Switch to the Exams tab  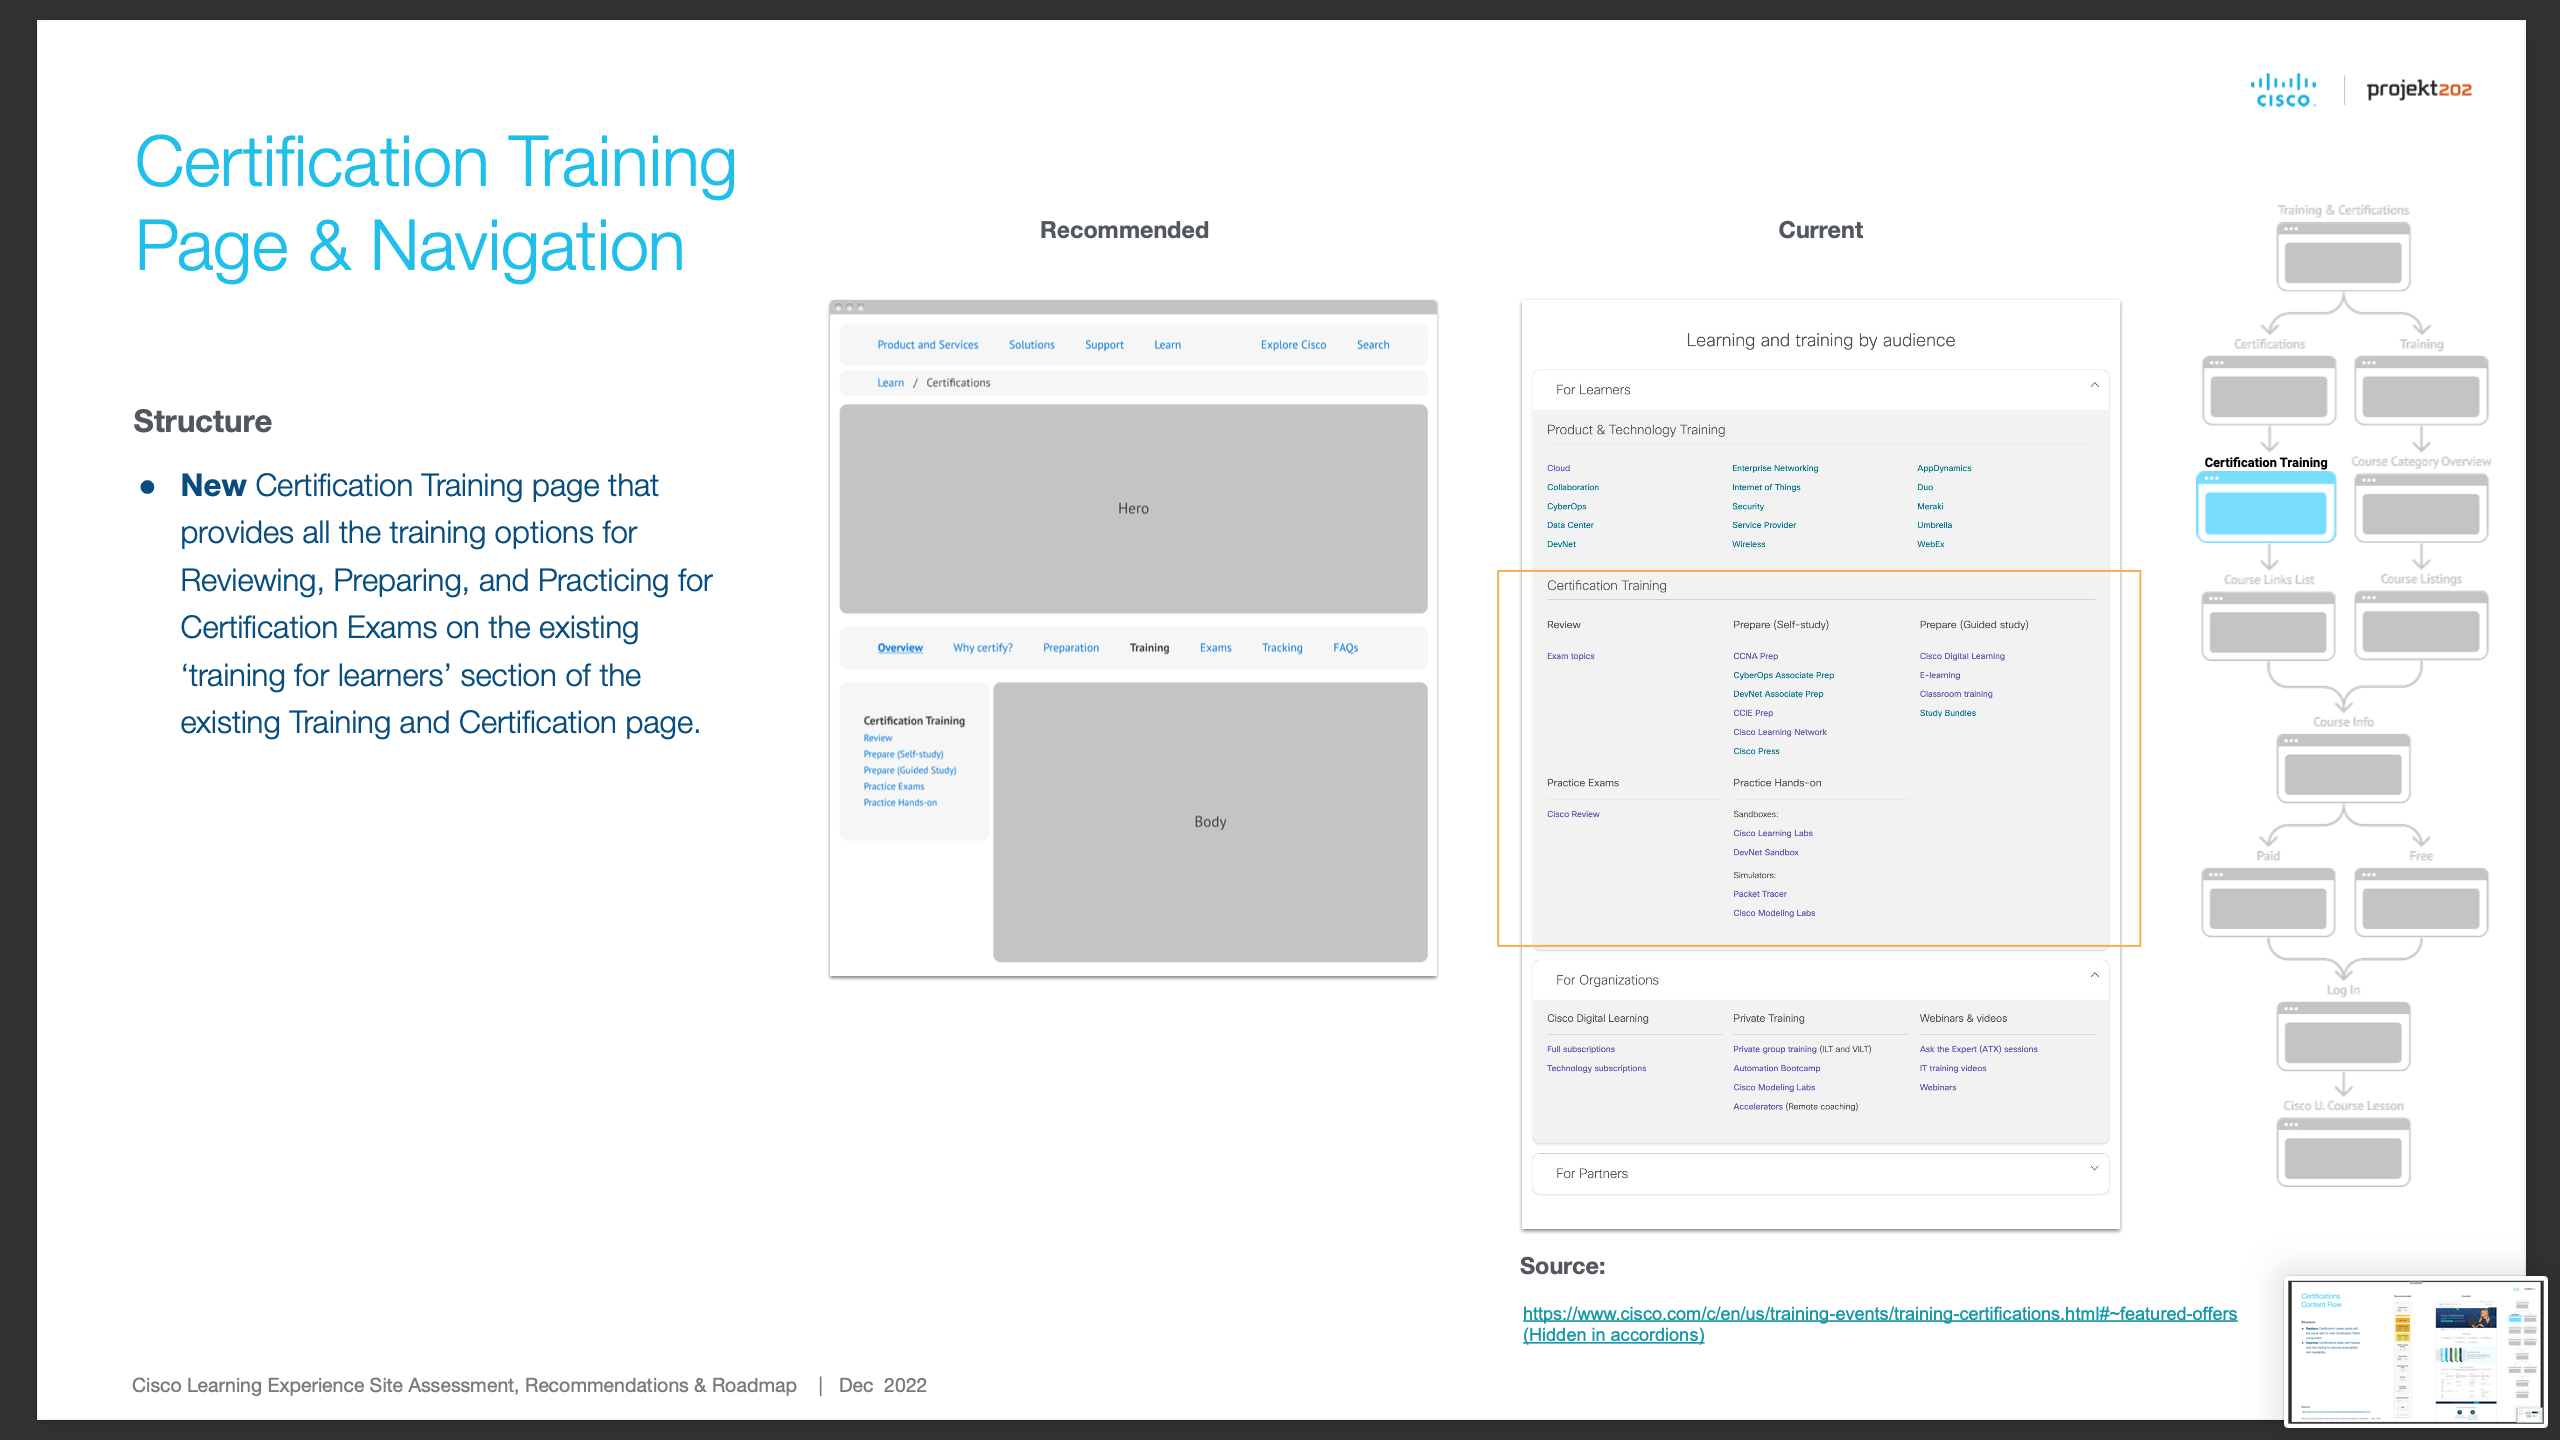pyautogui.click(x=1215, y=648)
